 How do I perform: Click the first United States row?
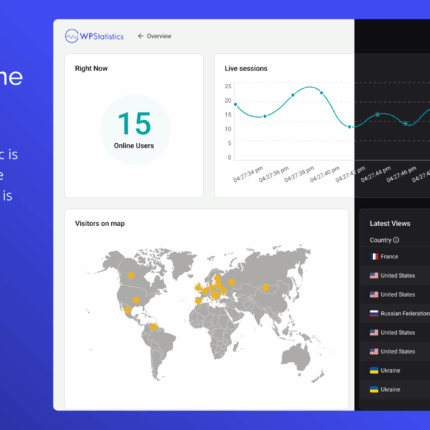point(395,275)
